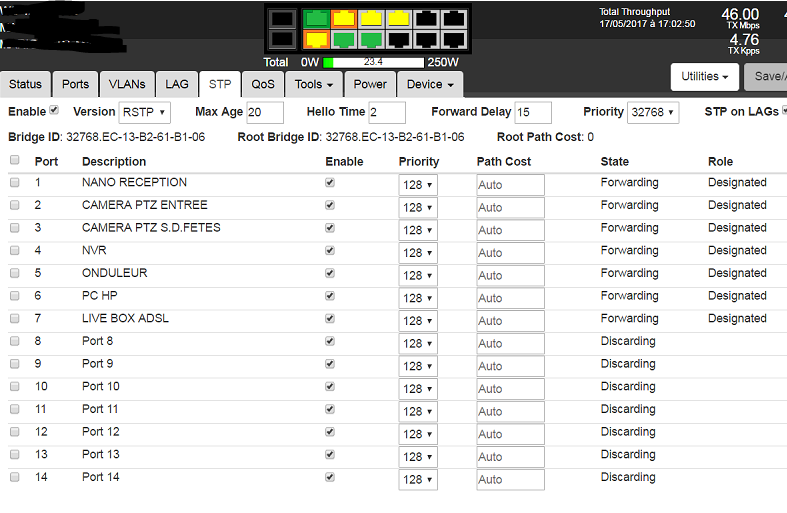This screenshot has width=787, height=513.
Task: Click the PoE power usage bar
Action: pyautogui.click(x=373, y=62)
